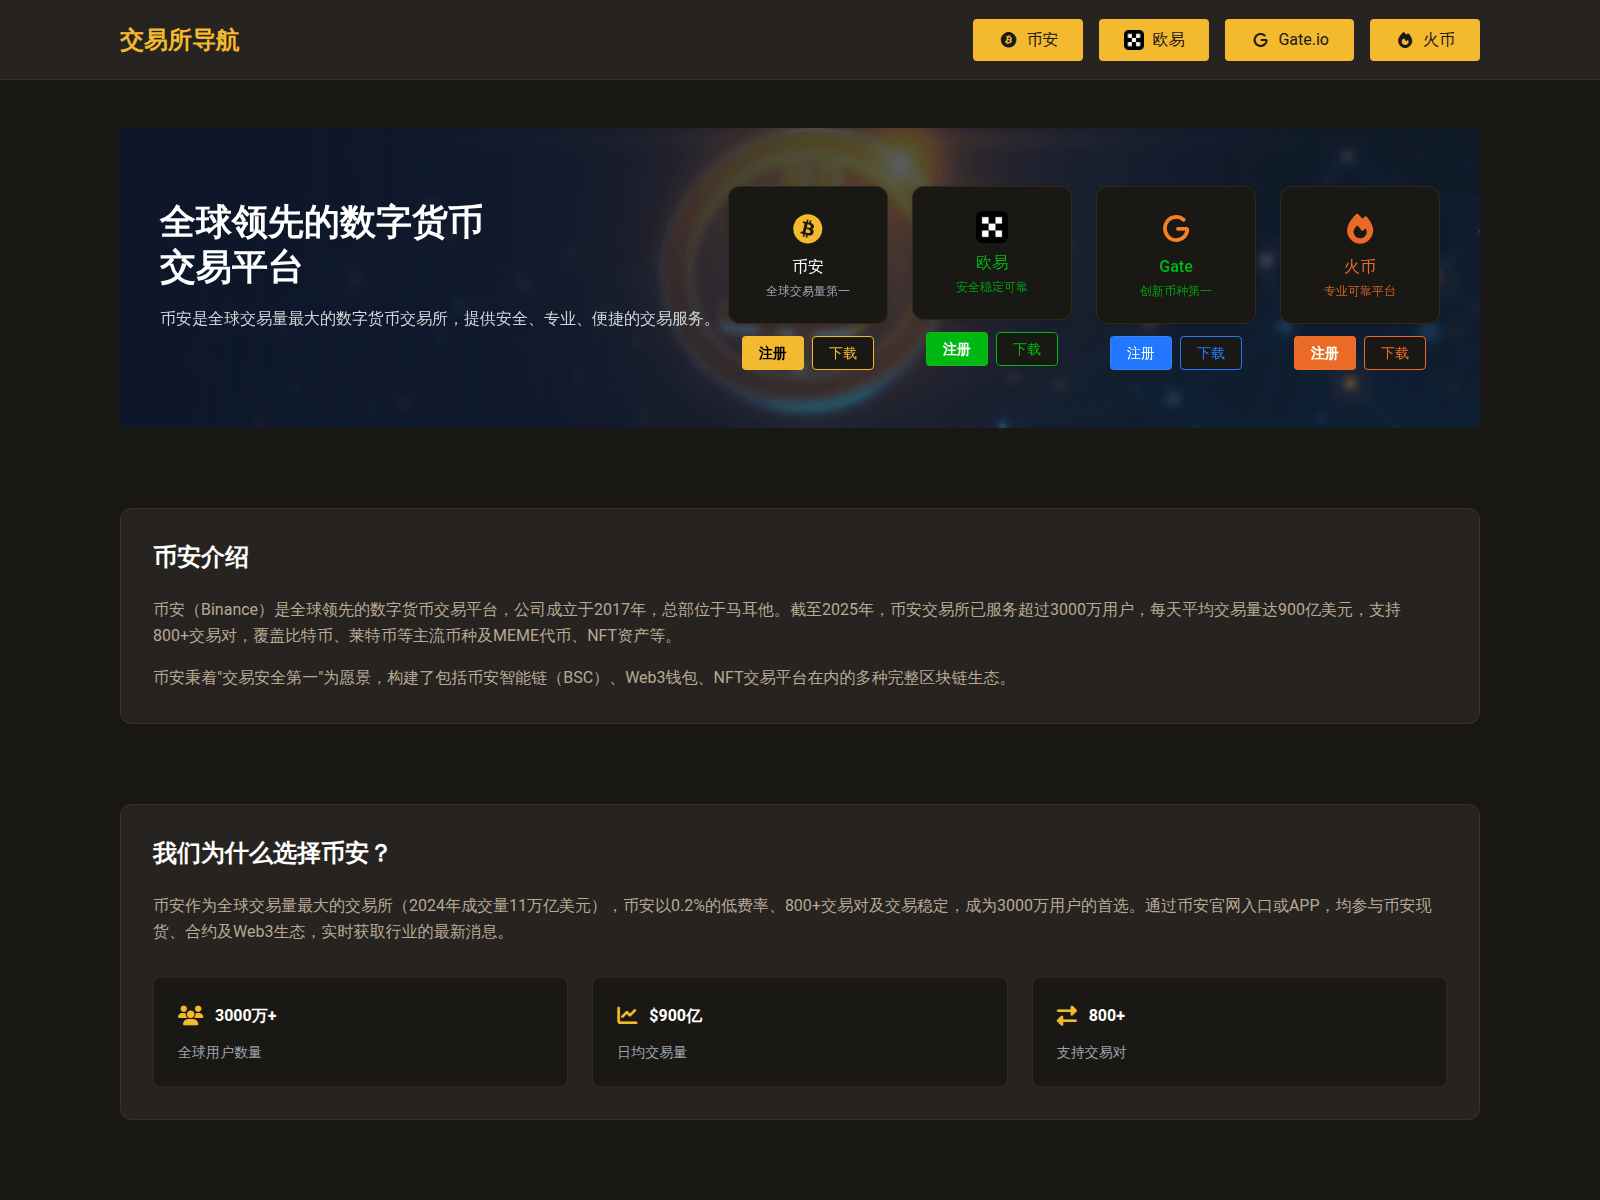Screen dimensions: 1600x1200
Task: Click the Gate name on the exchange card
Action: click(1176, 266)
